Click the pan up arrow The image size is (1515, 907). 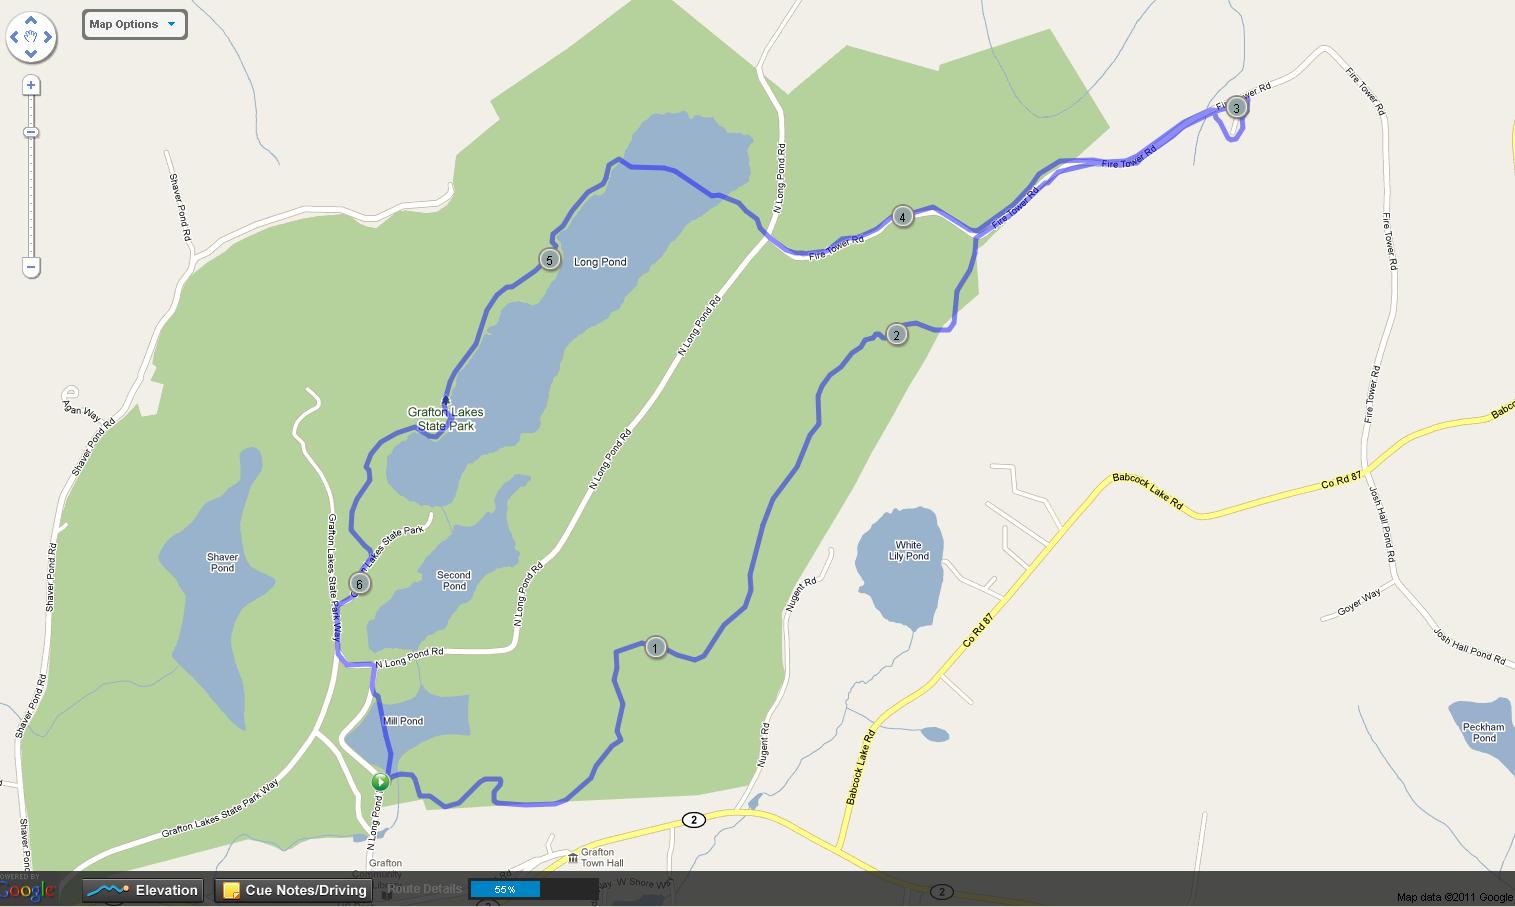pos(31,19)
